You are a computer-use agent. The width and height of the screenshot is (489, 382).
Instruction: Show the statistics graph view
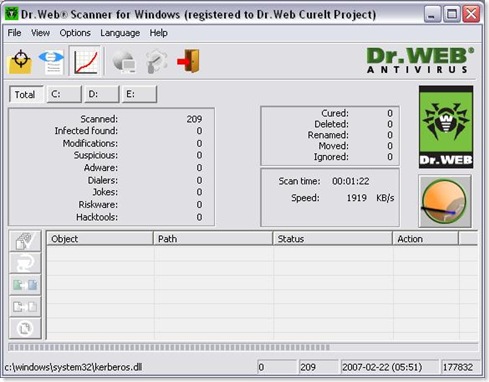click(x=86, y=61)
